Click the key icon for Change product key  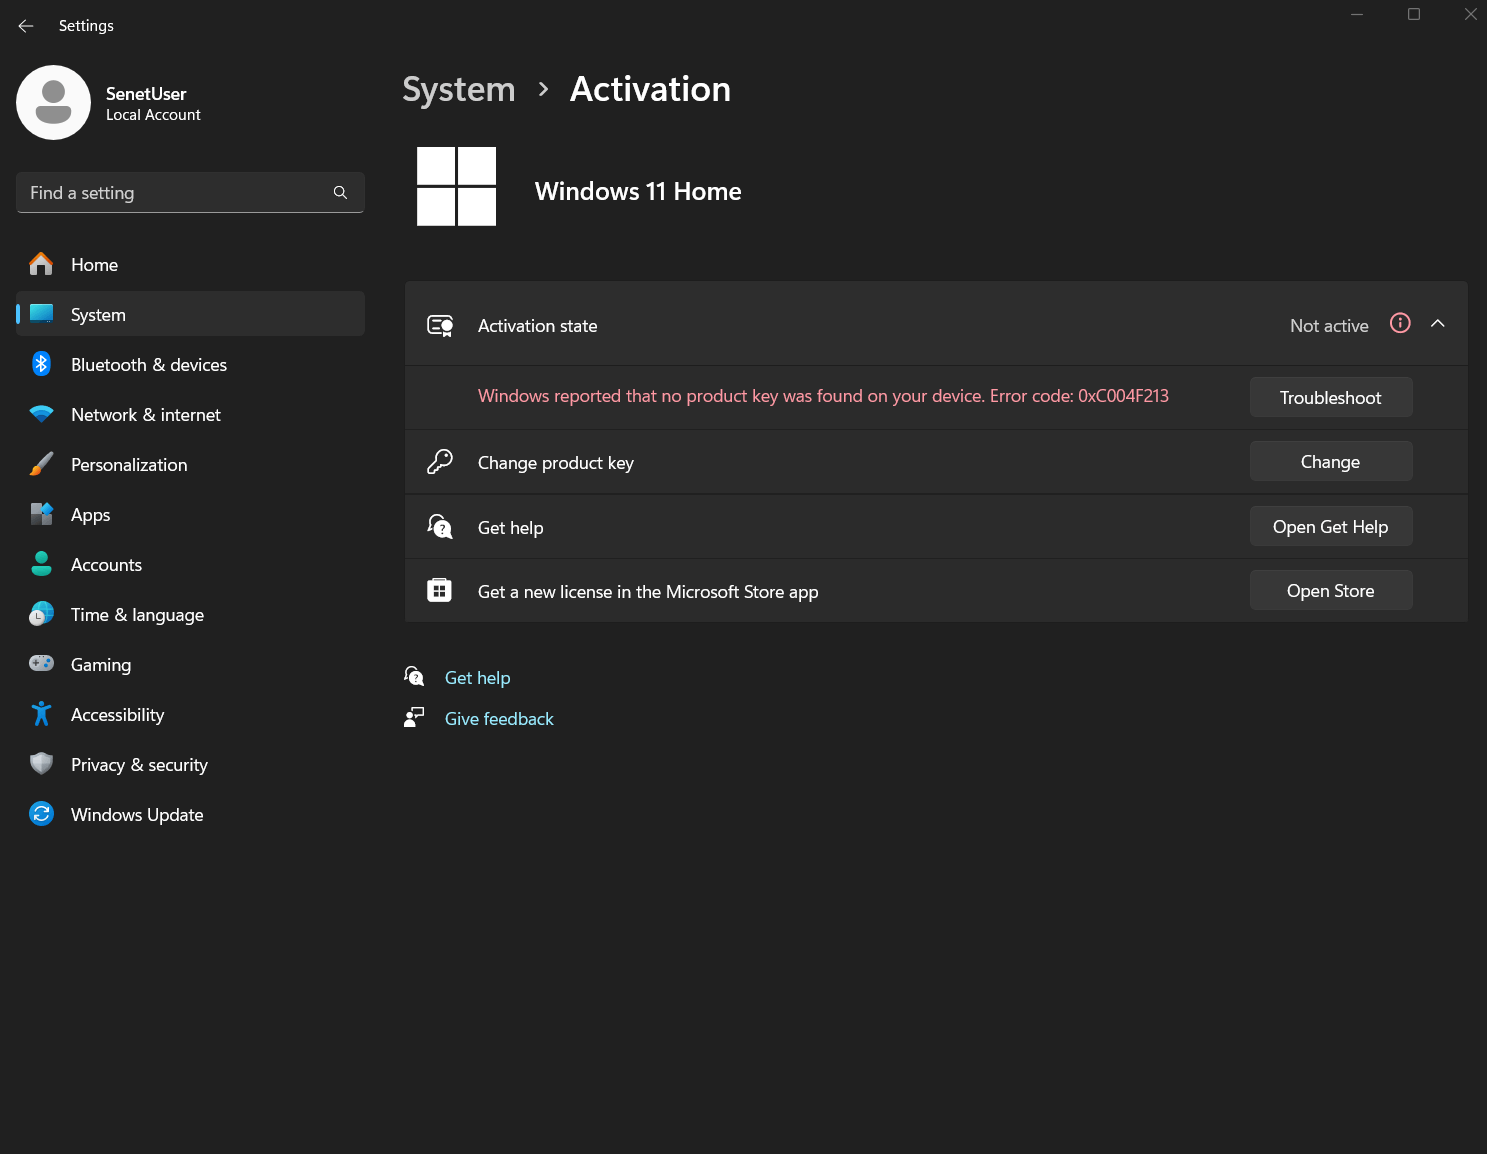pos(440,461)
